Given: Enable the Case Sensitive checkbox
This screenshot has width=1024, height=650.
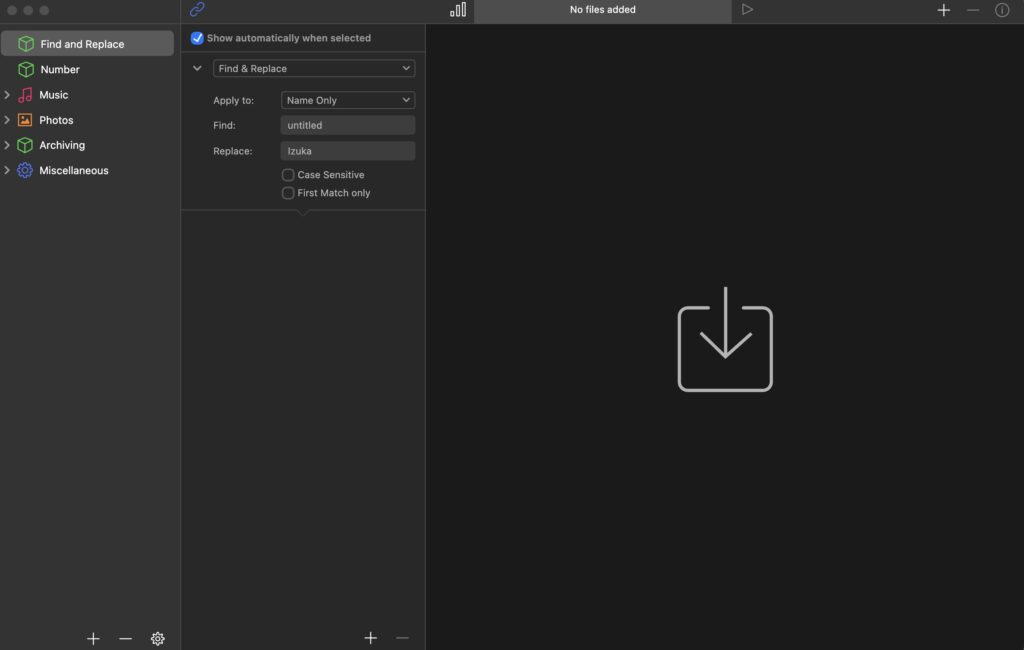Looking at the screenshot, I should coord(288,175).
